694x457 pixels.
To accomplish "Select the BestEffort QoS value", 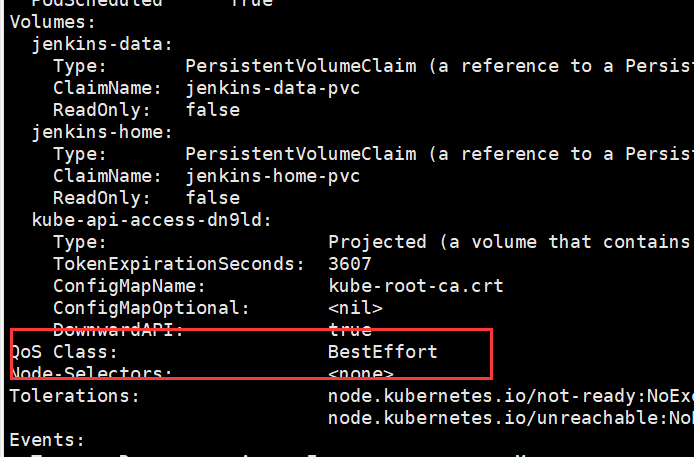I will coord(383,352).
